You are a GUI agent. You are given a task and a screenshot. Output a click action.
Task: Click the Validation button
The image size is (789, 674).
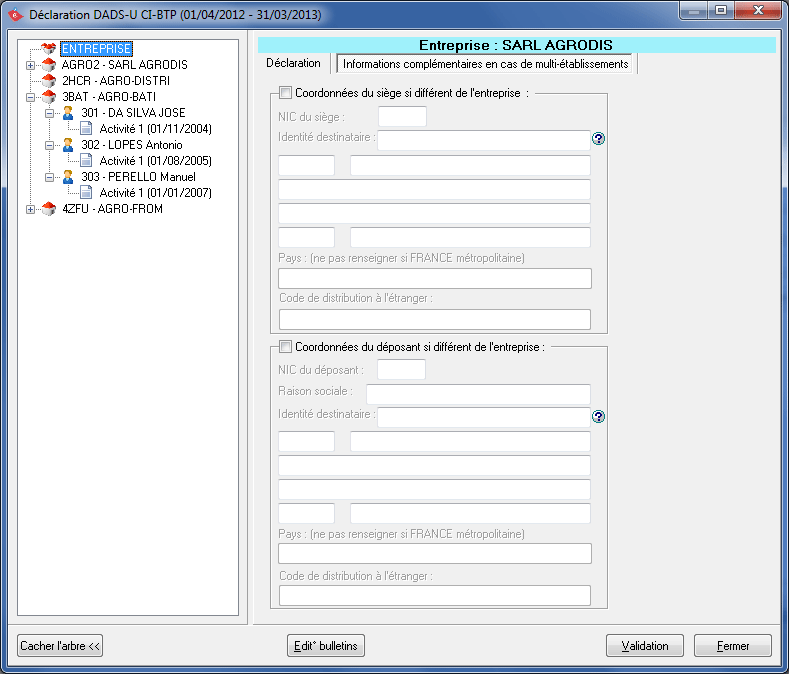644,646
